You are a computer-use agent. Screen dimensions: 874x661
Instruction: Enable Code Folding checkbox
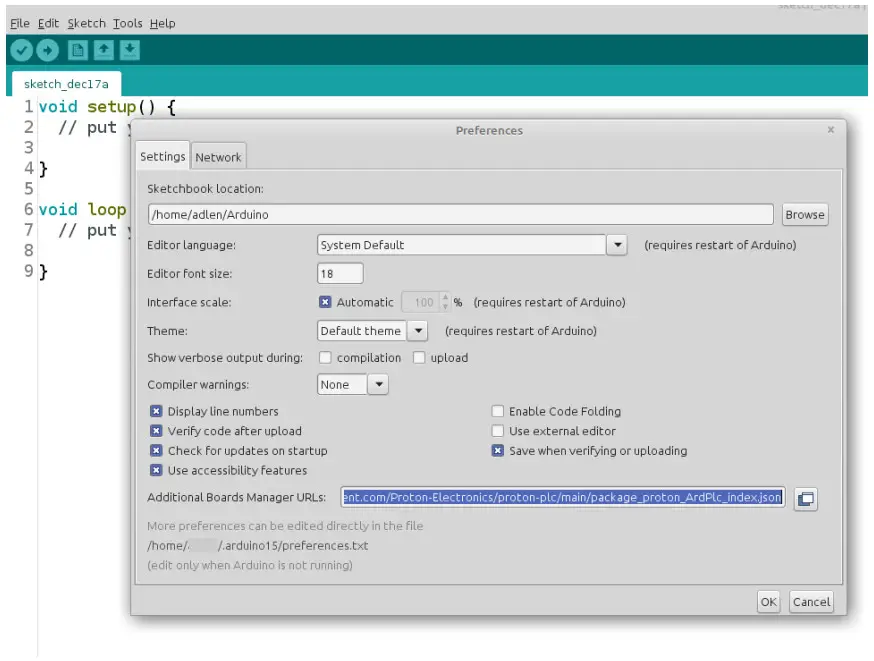coord(498,411)
